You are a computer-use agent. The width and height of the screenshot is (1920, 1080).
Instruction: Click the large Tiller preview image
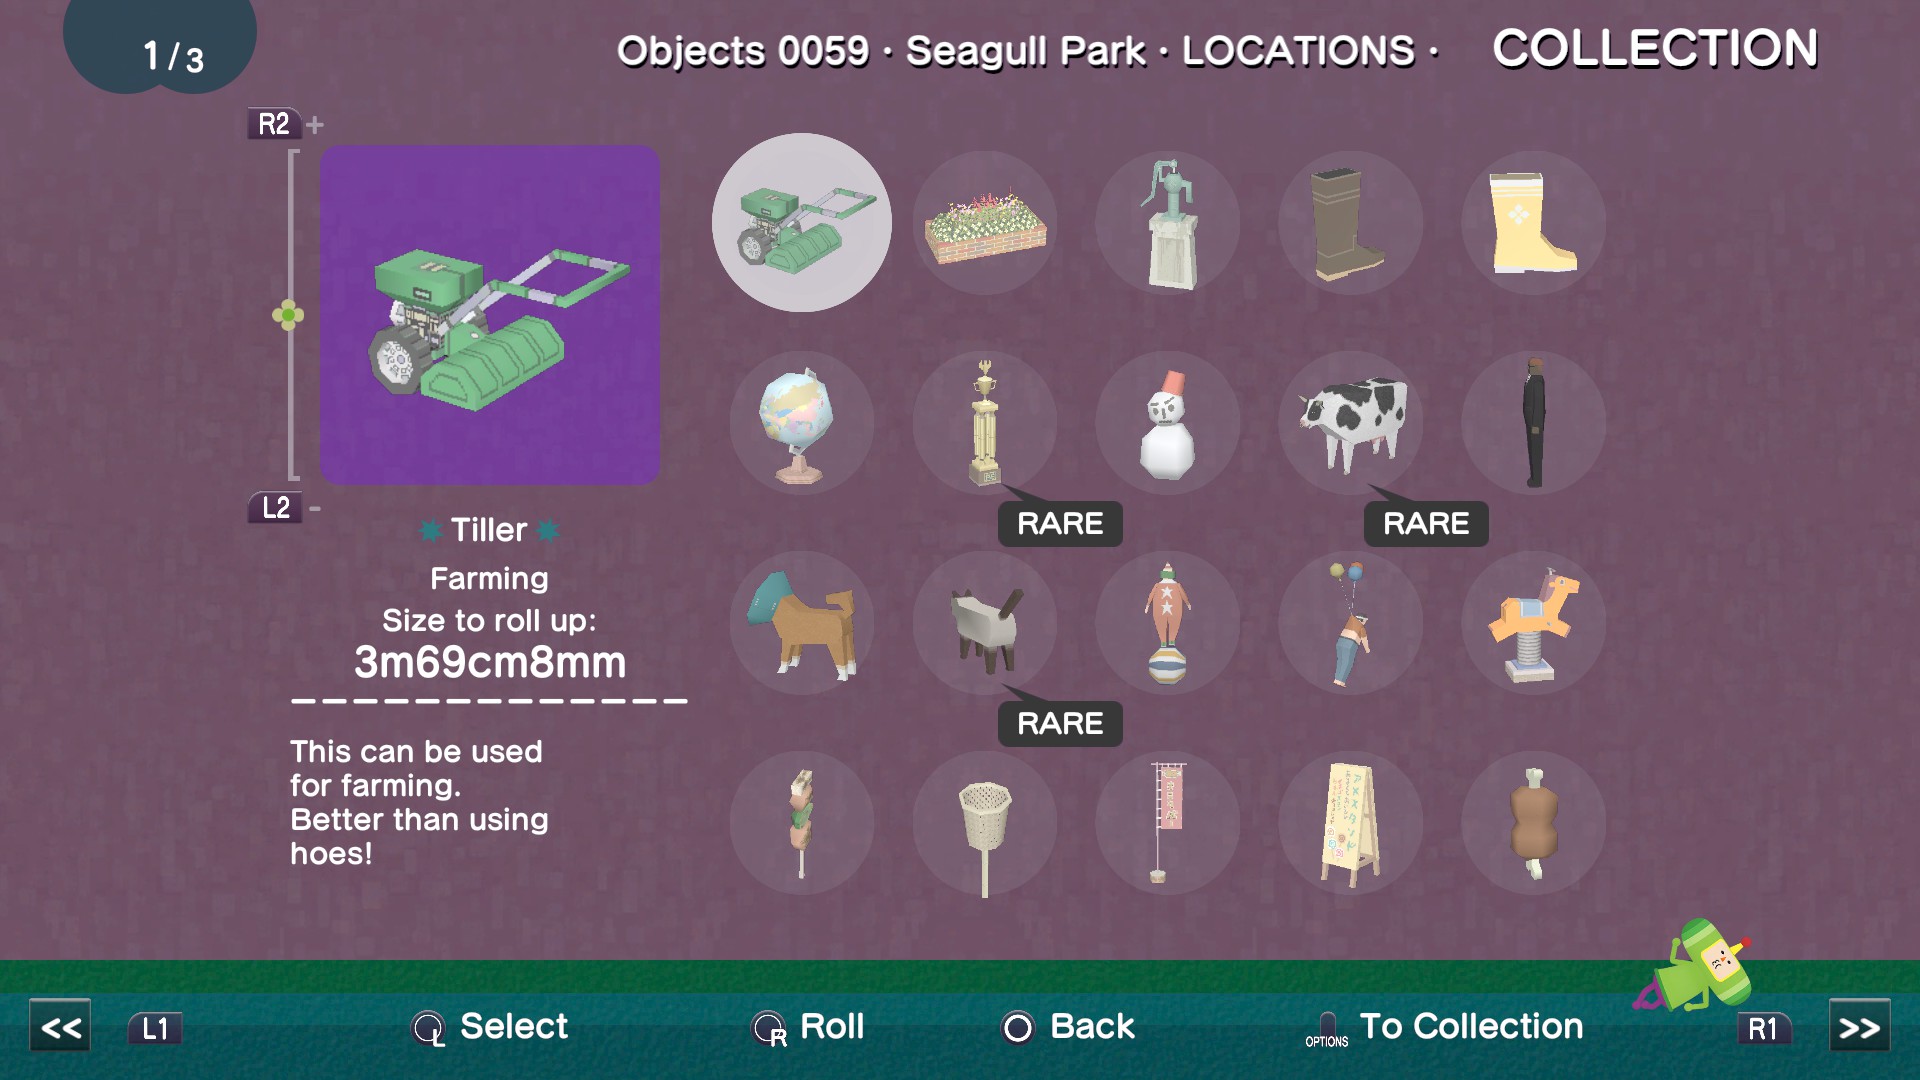[490, 315]
